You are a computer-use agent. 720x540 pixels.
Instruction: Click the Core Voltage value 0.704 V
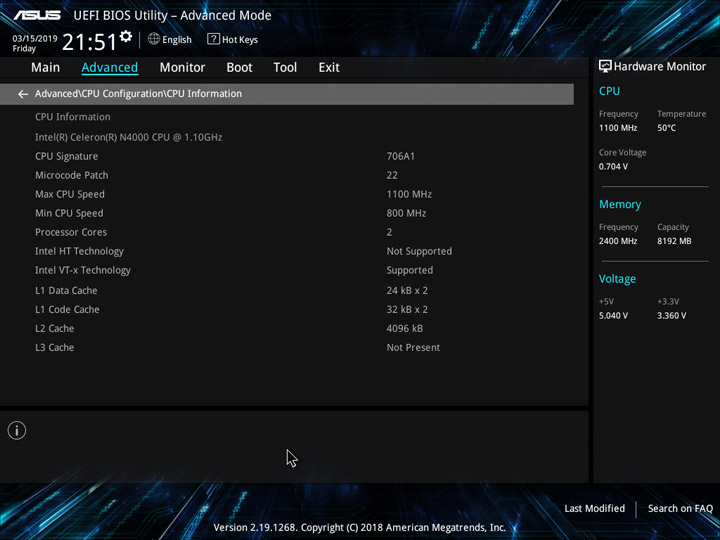[613, 166]
